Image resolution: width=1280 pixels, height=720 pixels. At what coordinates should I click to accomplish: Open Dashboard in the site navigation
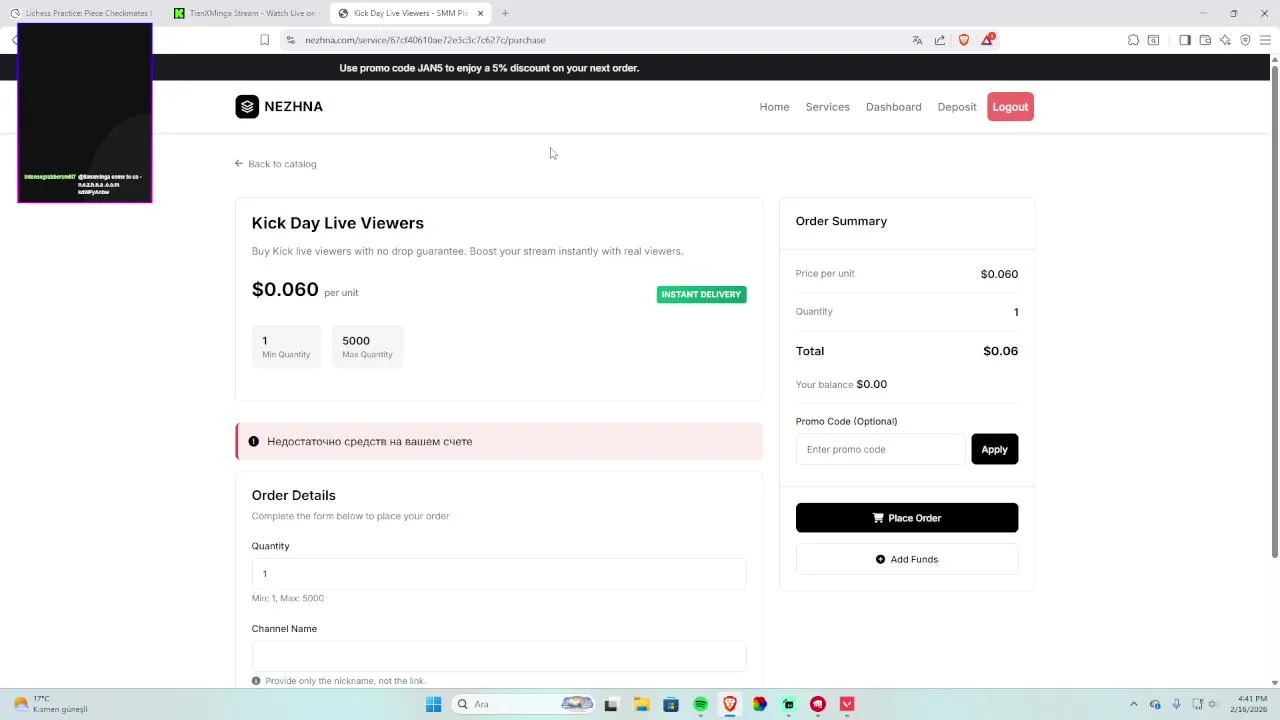coord(893,107)
